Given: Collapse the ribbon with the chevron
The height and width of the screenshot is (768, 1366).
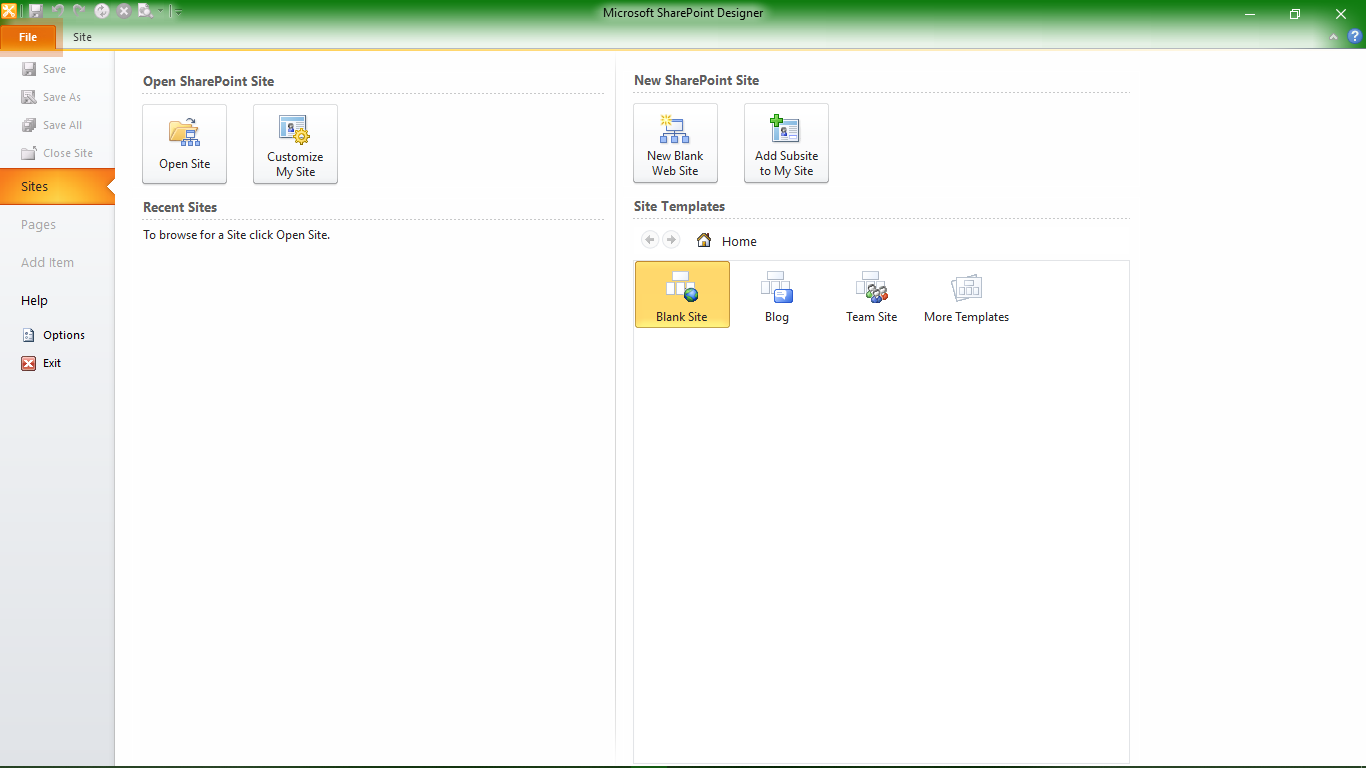Looking at the screenshot, I should [x=1334, y=37].
